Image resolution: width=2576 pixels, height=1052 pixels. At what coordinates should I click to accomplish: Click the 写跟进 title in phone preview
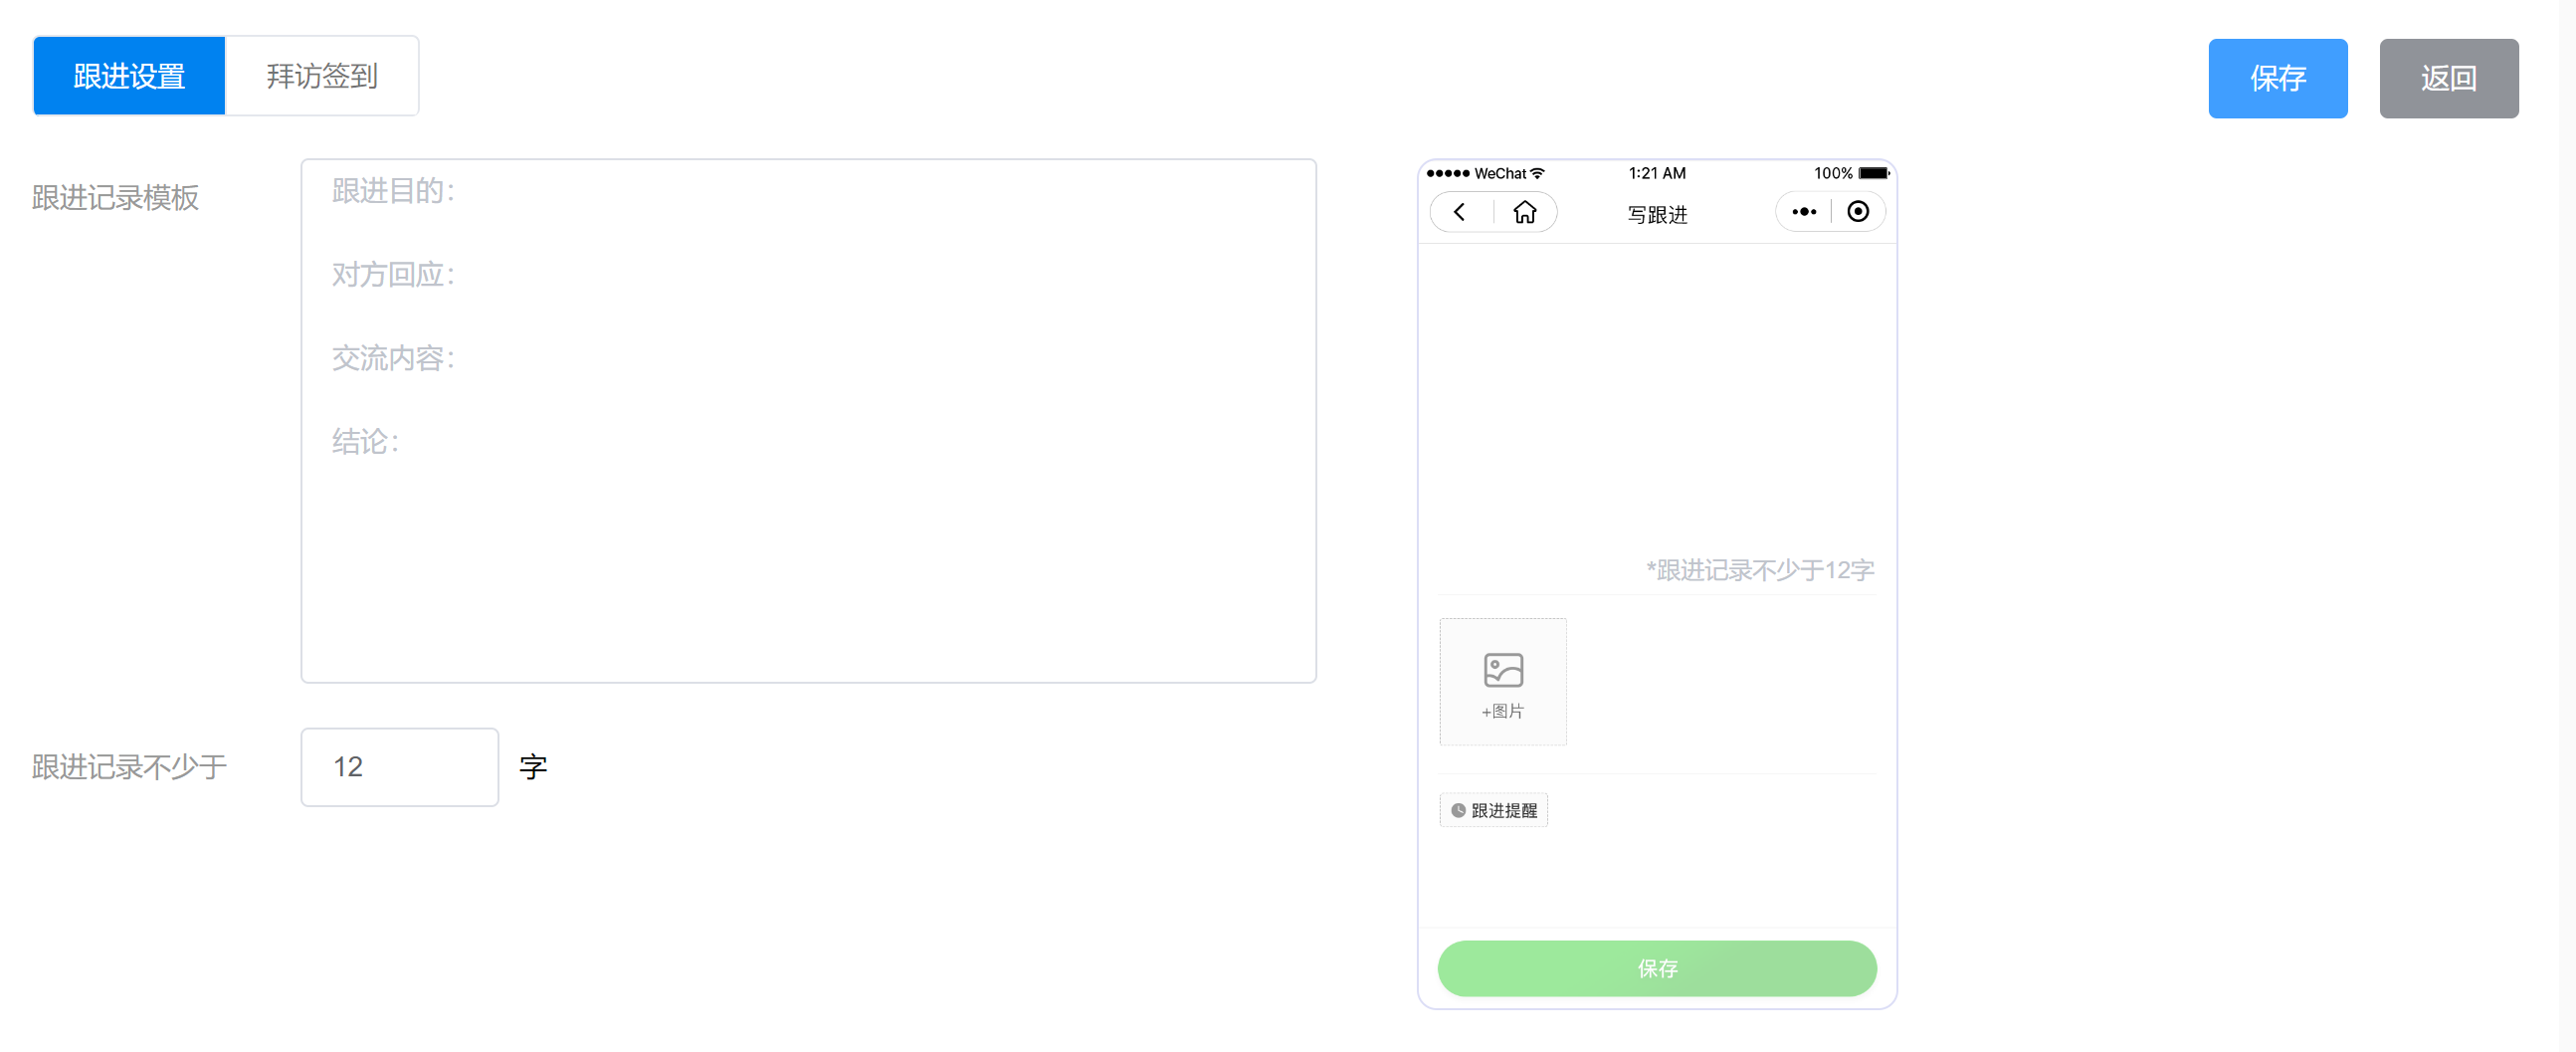pos(1657,214)
